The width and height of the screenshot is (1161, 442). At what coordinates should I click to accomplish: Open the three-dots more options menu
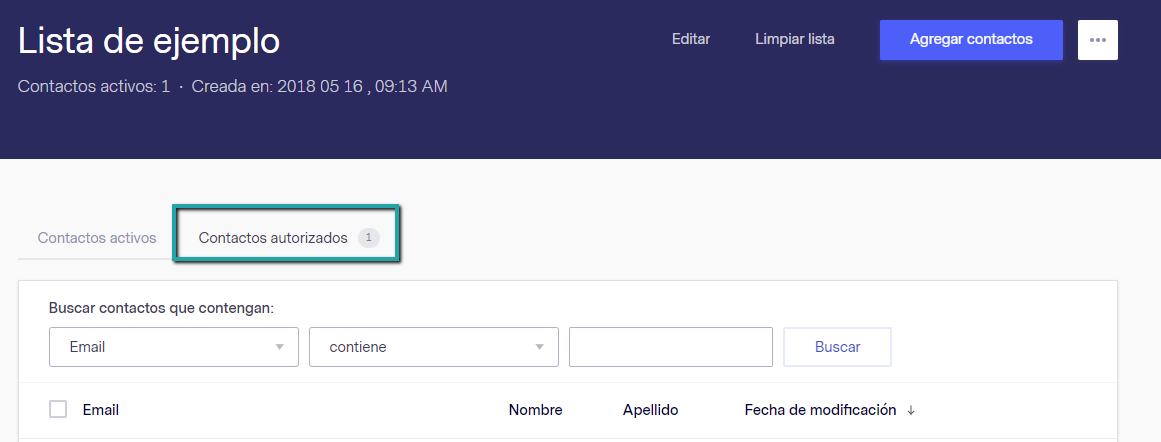1097,40
